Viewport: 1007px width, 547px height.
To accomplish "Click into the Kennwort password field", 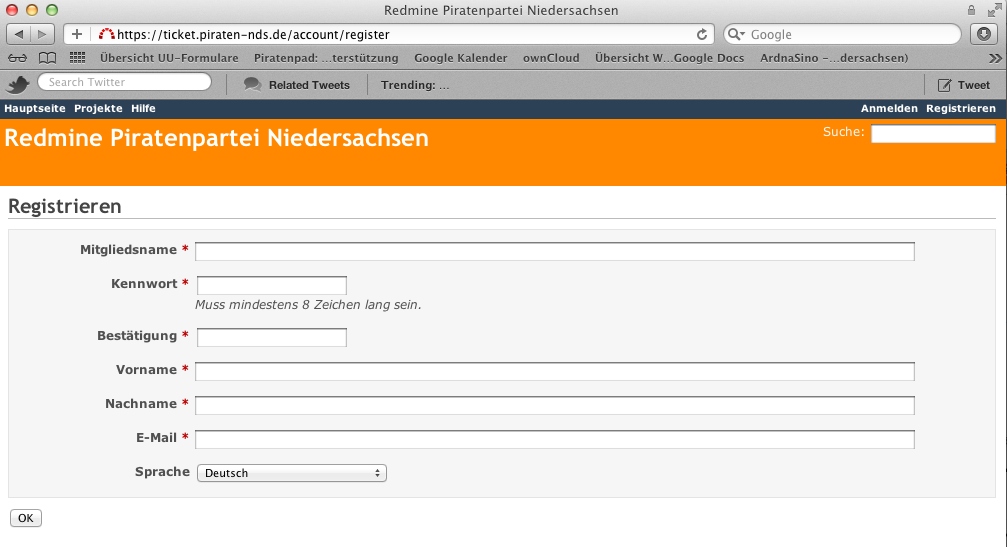I will point(272,285).
